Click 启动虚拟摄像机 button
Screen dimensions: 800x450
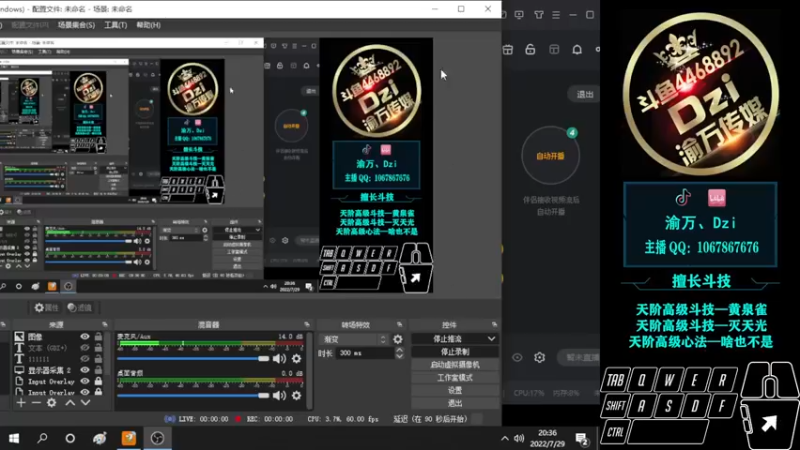point(455,365)
